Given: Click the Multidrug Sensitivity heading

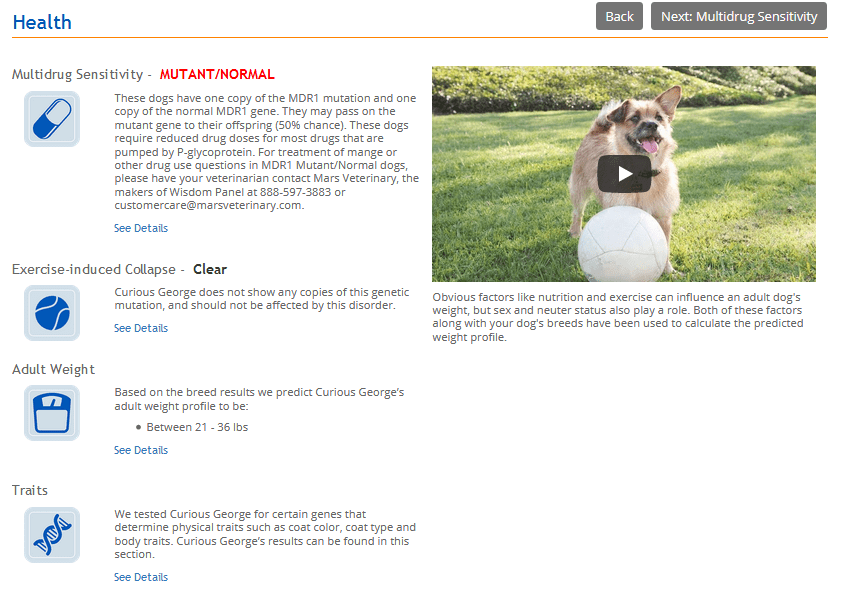Looking at the screenshot, I should pyautogui.click(x=77, y=74).
